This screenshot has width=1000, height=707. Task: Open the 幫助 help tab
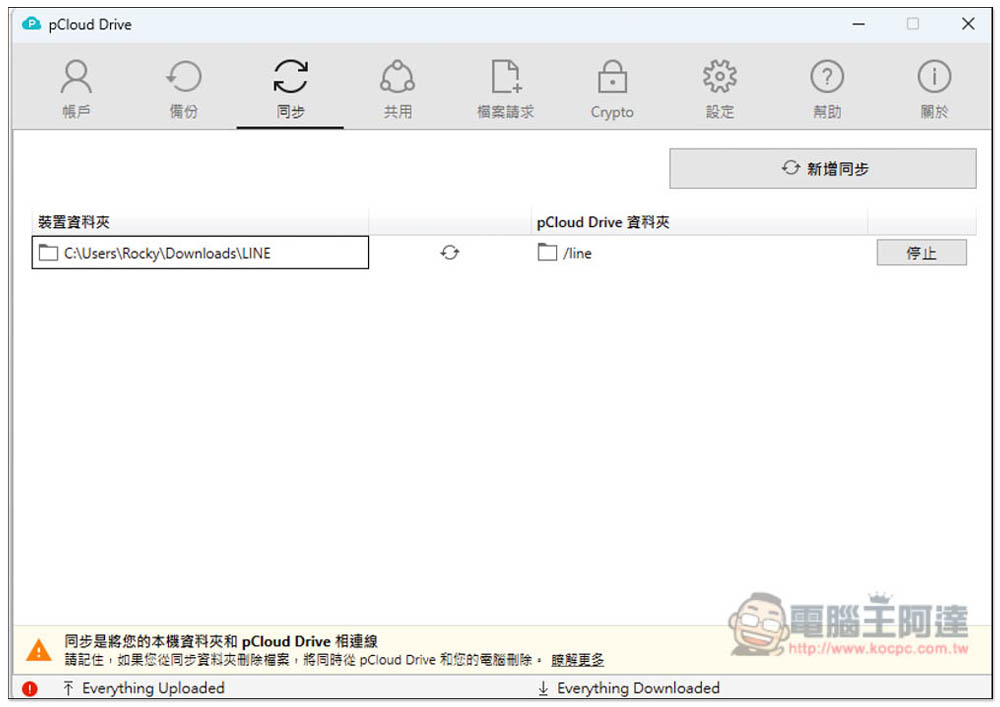[827, 88]
